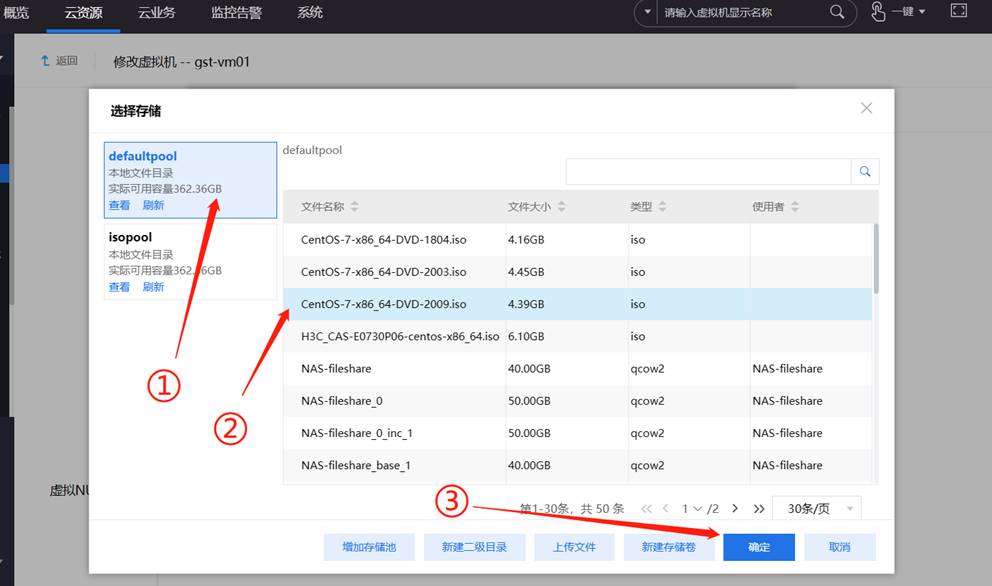Jump to last page double-arrow
Viewport: 992px width, 586px height.
(759, 509)
